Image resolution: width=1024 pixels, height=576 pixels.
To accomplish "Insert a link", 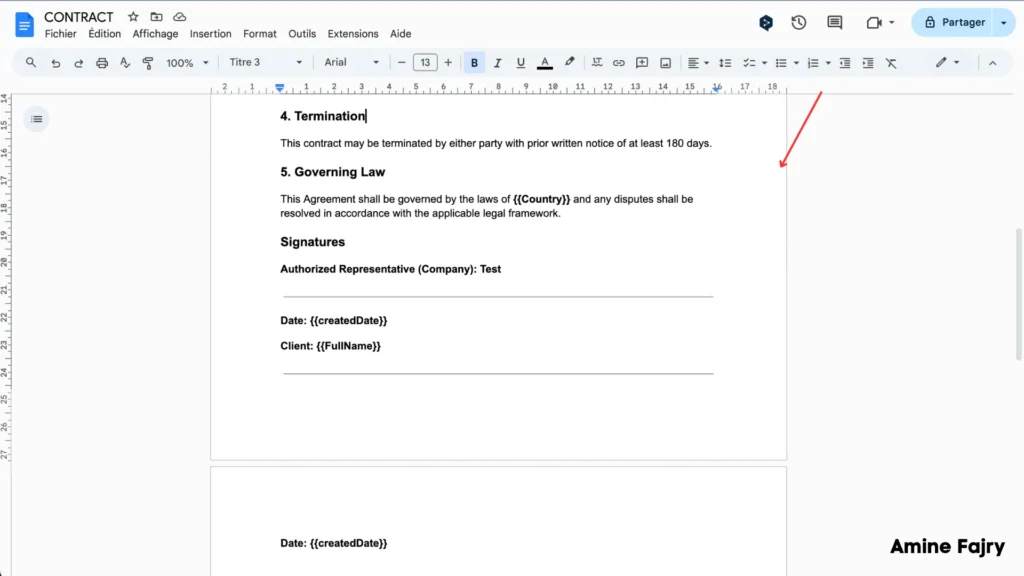I will [x=618, y=63].
